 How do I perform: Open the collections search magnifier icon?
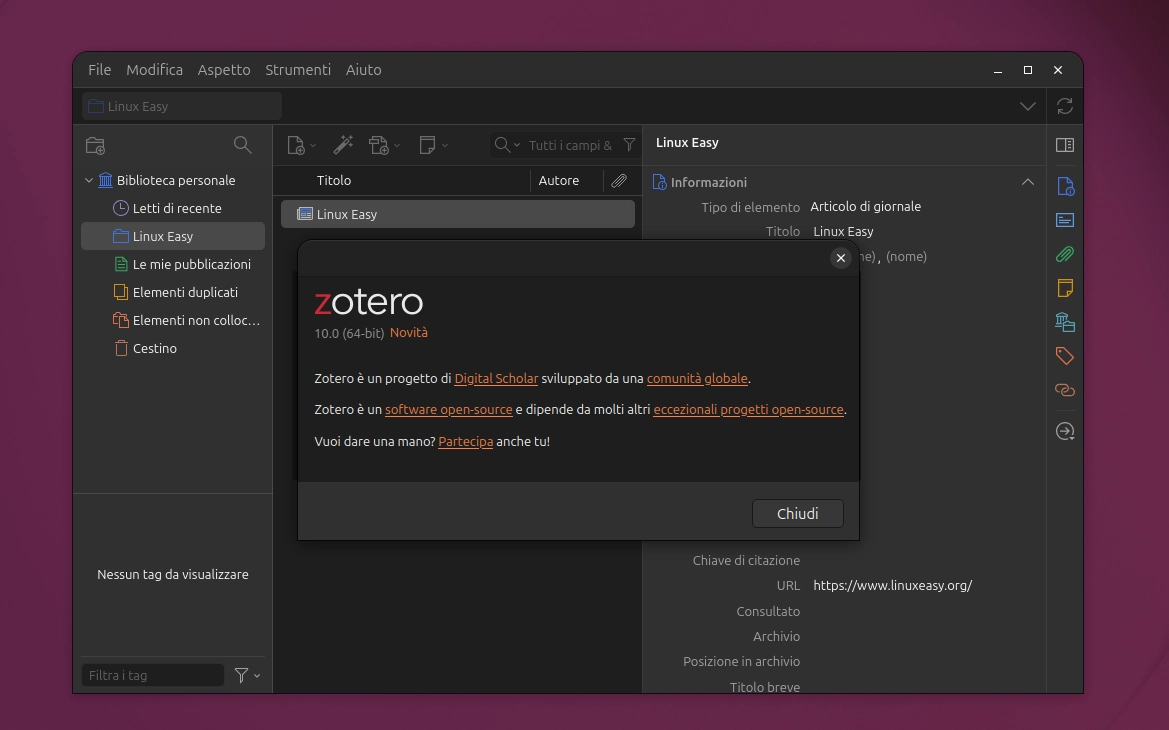(242, 145)
